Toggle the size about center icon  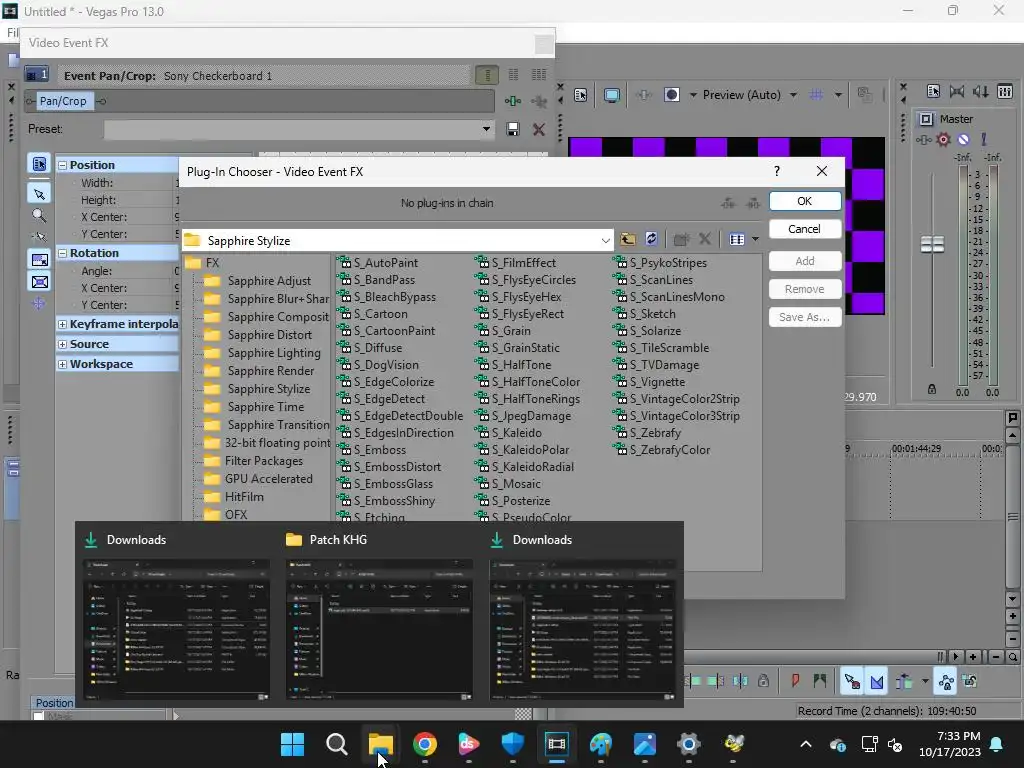point(39,282)
